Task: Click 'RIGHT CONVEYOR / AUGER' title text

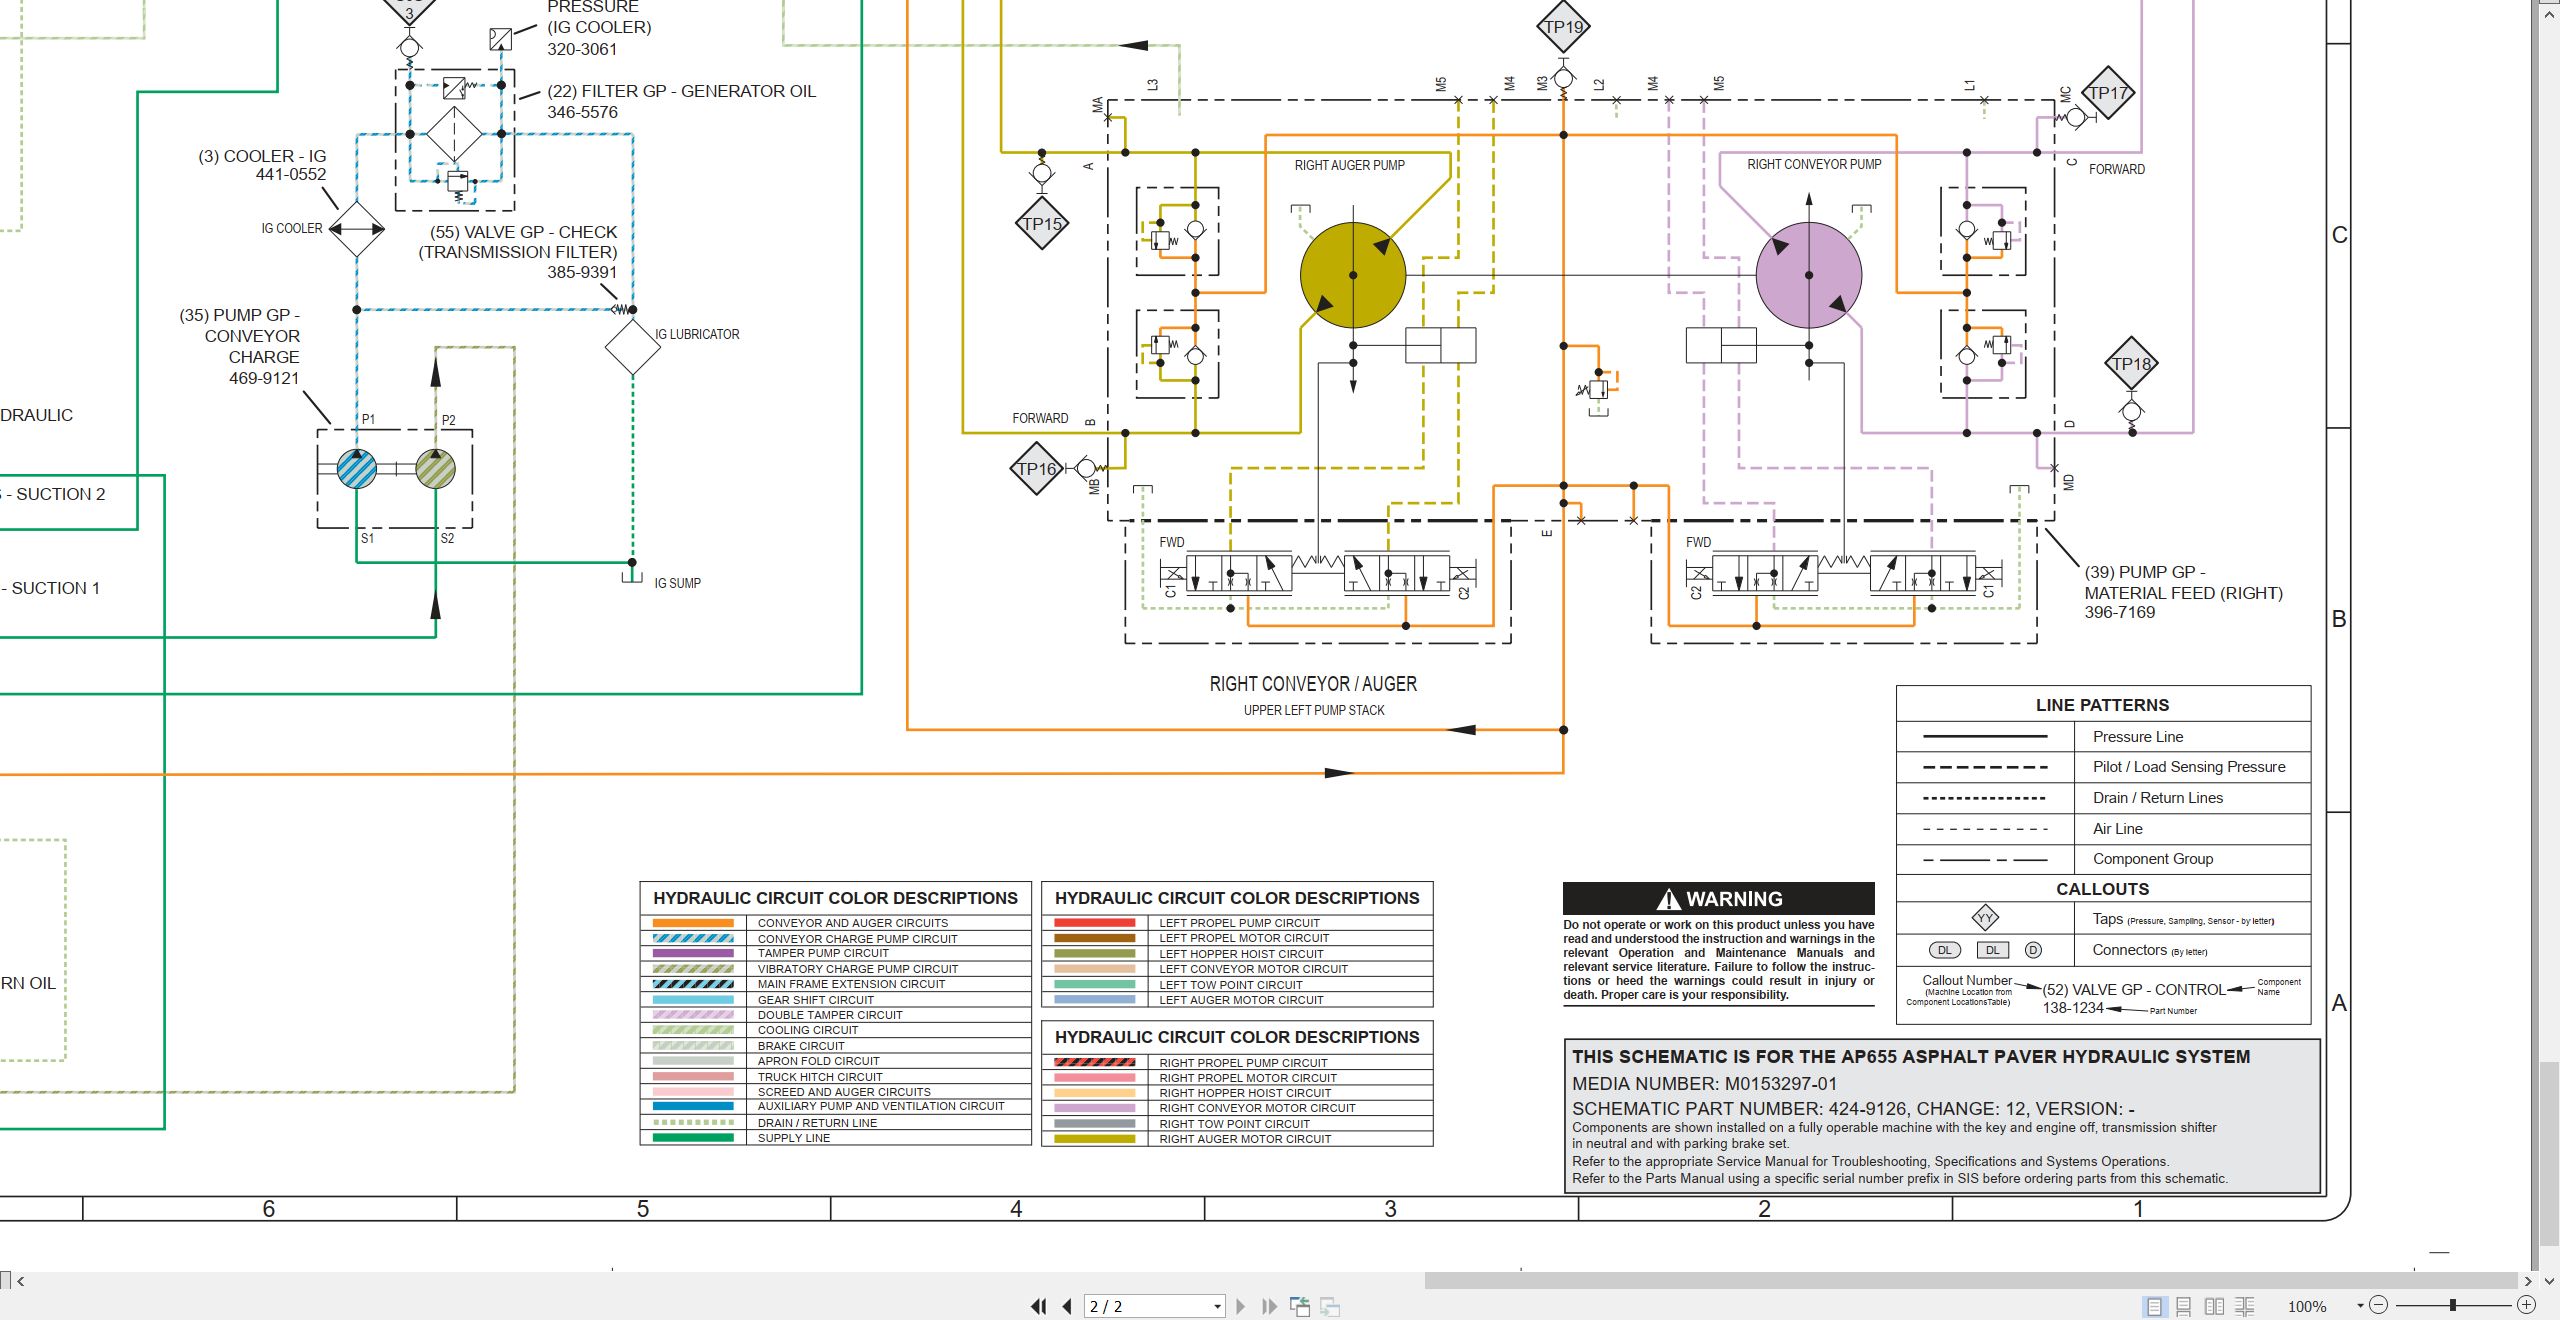Action: click(x=1313, y=684)
